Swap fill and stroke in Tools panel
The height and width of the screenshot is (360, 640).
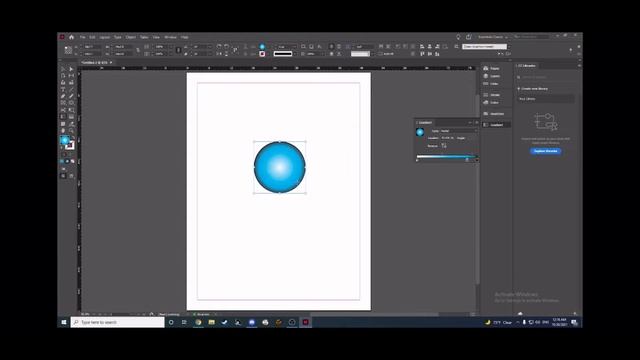coord(73,138)
